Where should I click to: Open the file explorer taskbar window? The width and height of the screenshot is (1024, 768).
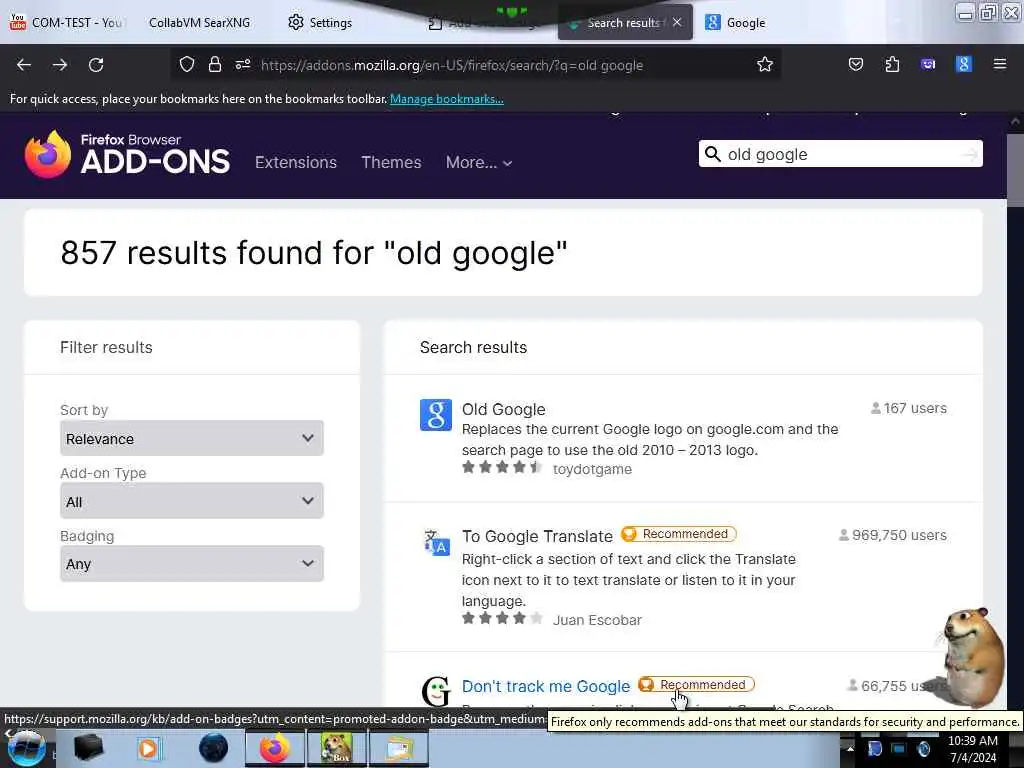399,748
